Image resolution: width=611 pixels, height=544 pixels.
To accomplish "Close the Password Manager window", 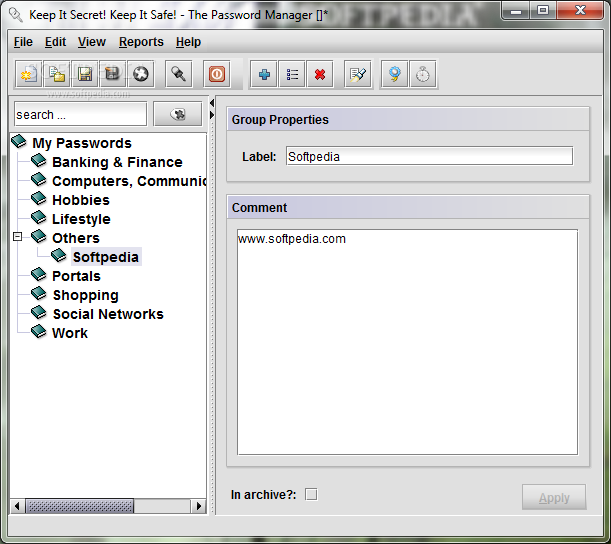I will click(580, 11).
